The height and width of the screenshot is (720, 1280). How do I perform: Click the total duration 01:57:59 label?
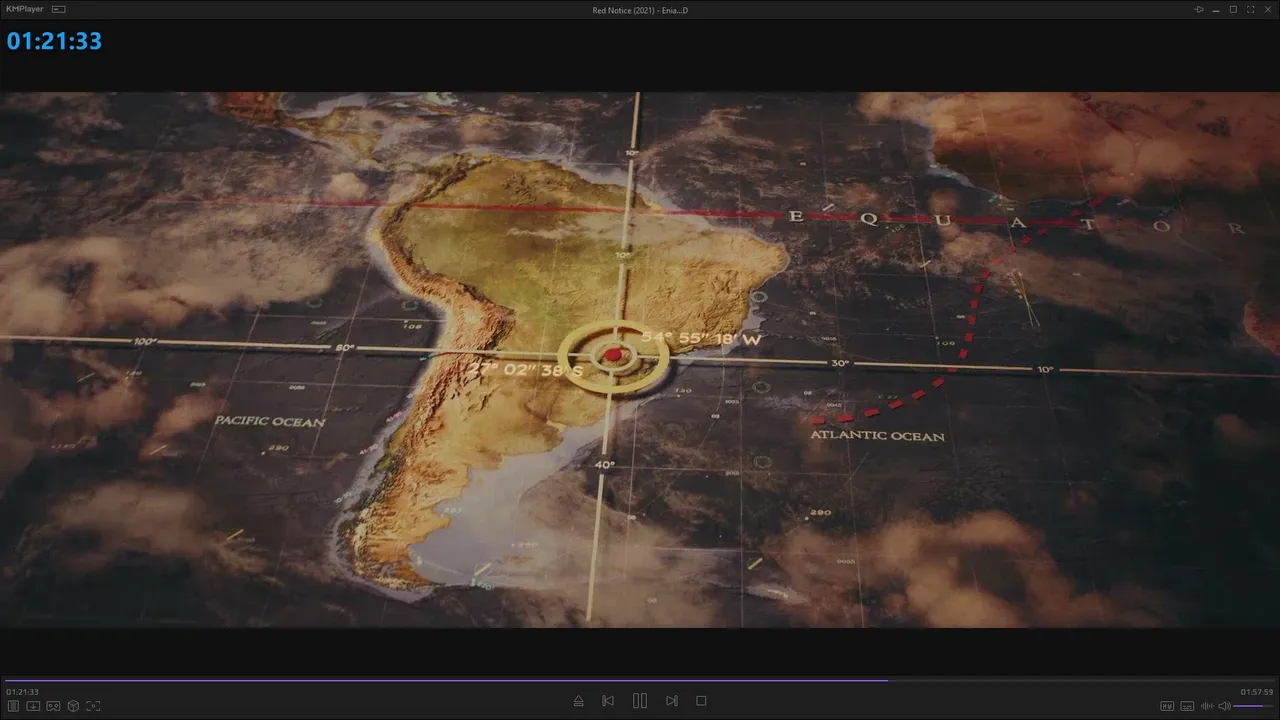click(1257, 692)
